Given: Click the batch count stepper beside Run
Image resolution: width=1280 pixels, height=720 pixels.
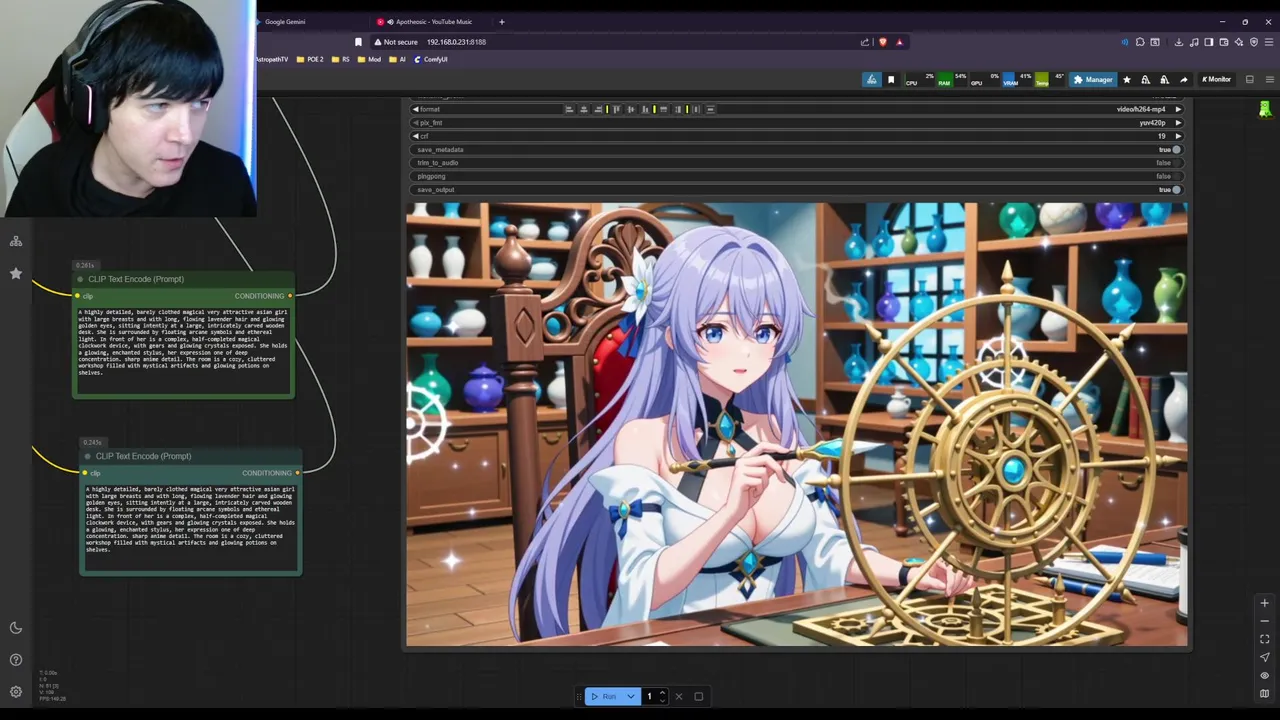Looking at the screenshot, I should tap(662, 696).
